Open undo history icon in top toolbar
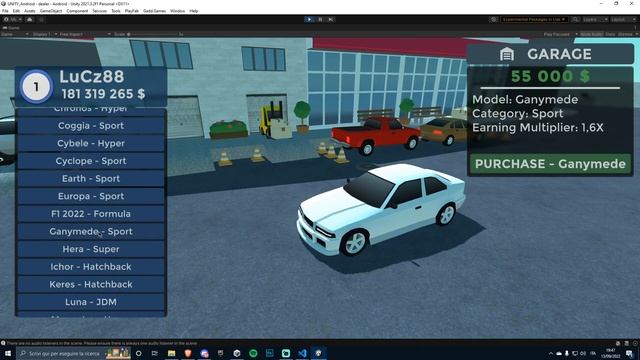The height and width of the screenshot is (360, 640). coord(493,19)
